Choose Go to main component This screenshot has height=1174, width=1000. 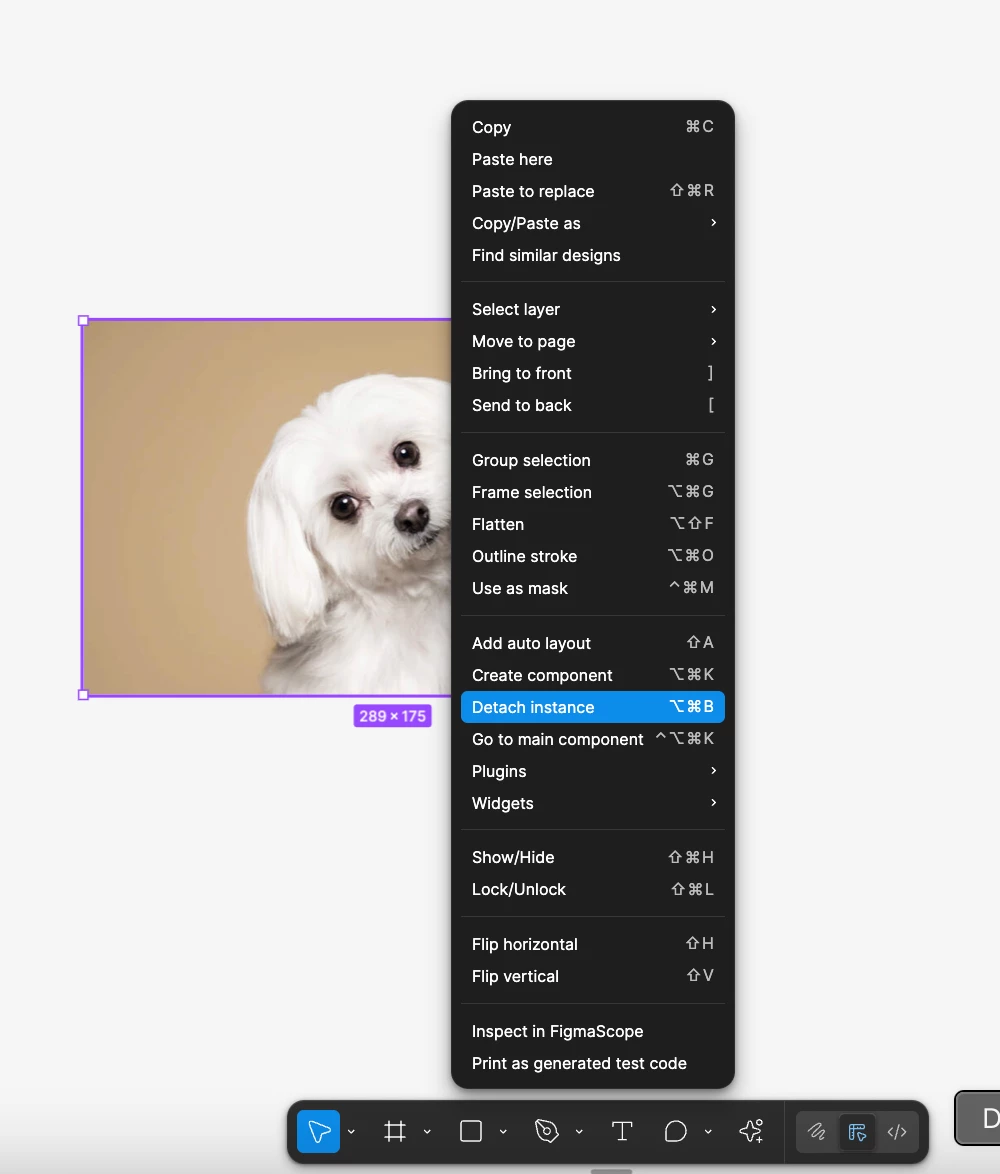click(593, 739)
